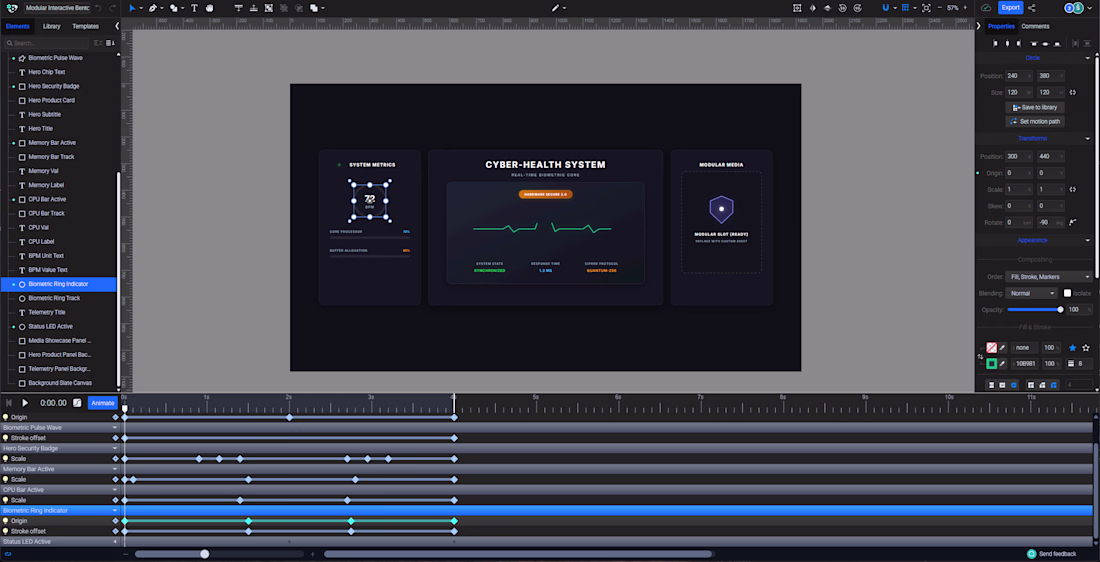Click the green stroke color swatch
1100x562 pixels.
(991, 363)
